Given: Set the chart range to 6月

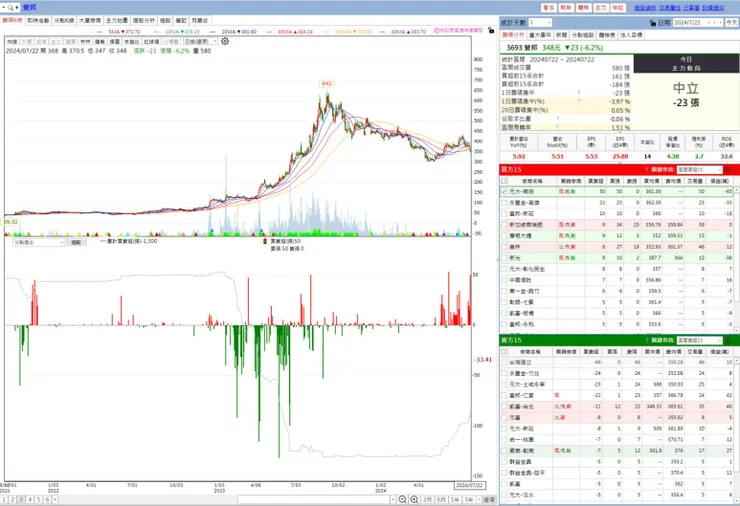Looking at the screenshot, I should (x=441, y=499).
